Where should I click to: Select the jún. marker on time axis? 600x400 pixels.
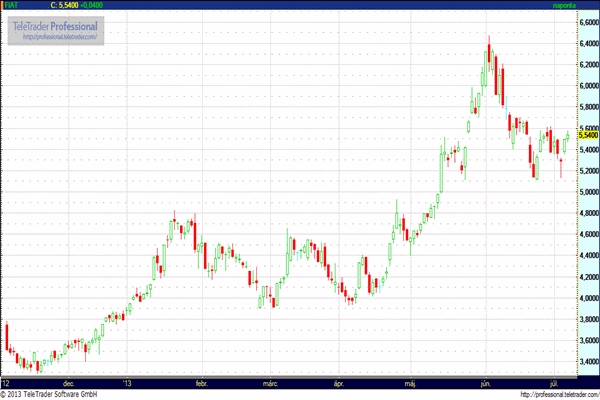point(486,382)
